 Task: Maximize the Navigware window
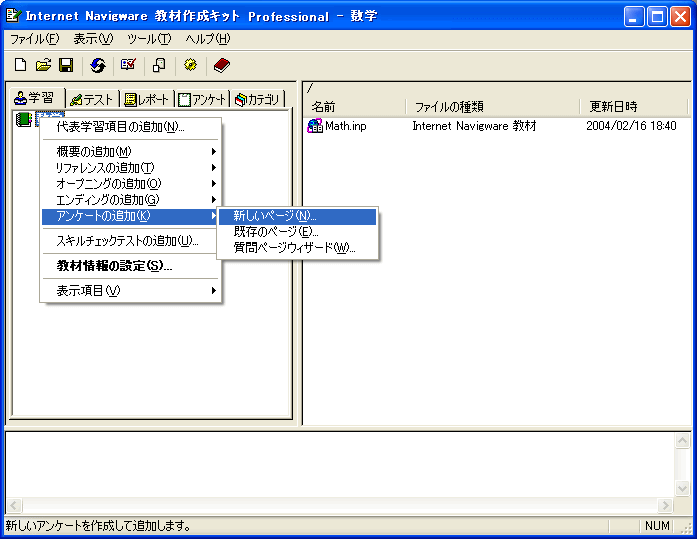click(x=657, y=17)
